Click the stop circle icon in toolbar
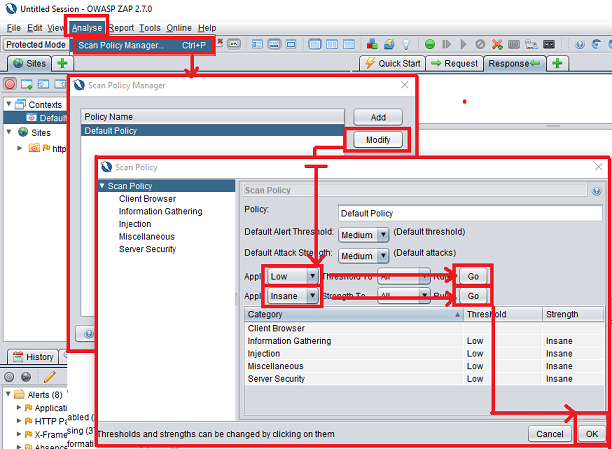Viewport: 612px width, 449px height. tap(481, 45)
